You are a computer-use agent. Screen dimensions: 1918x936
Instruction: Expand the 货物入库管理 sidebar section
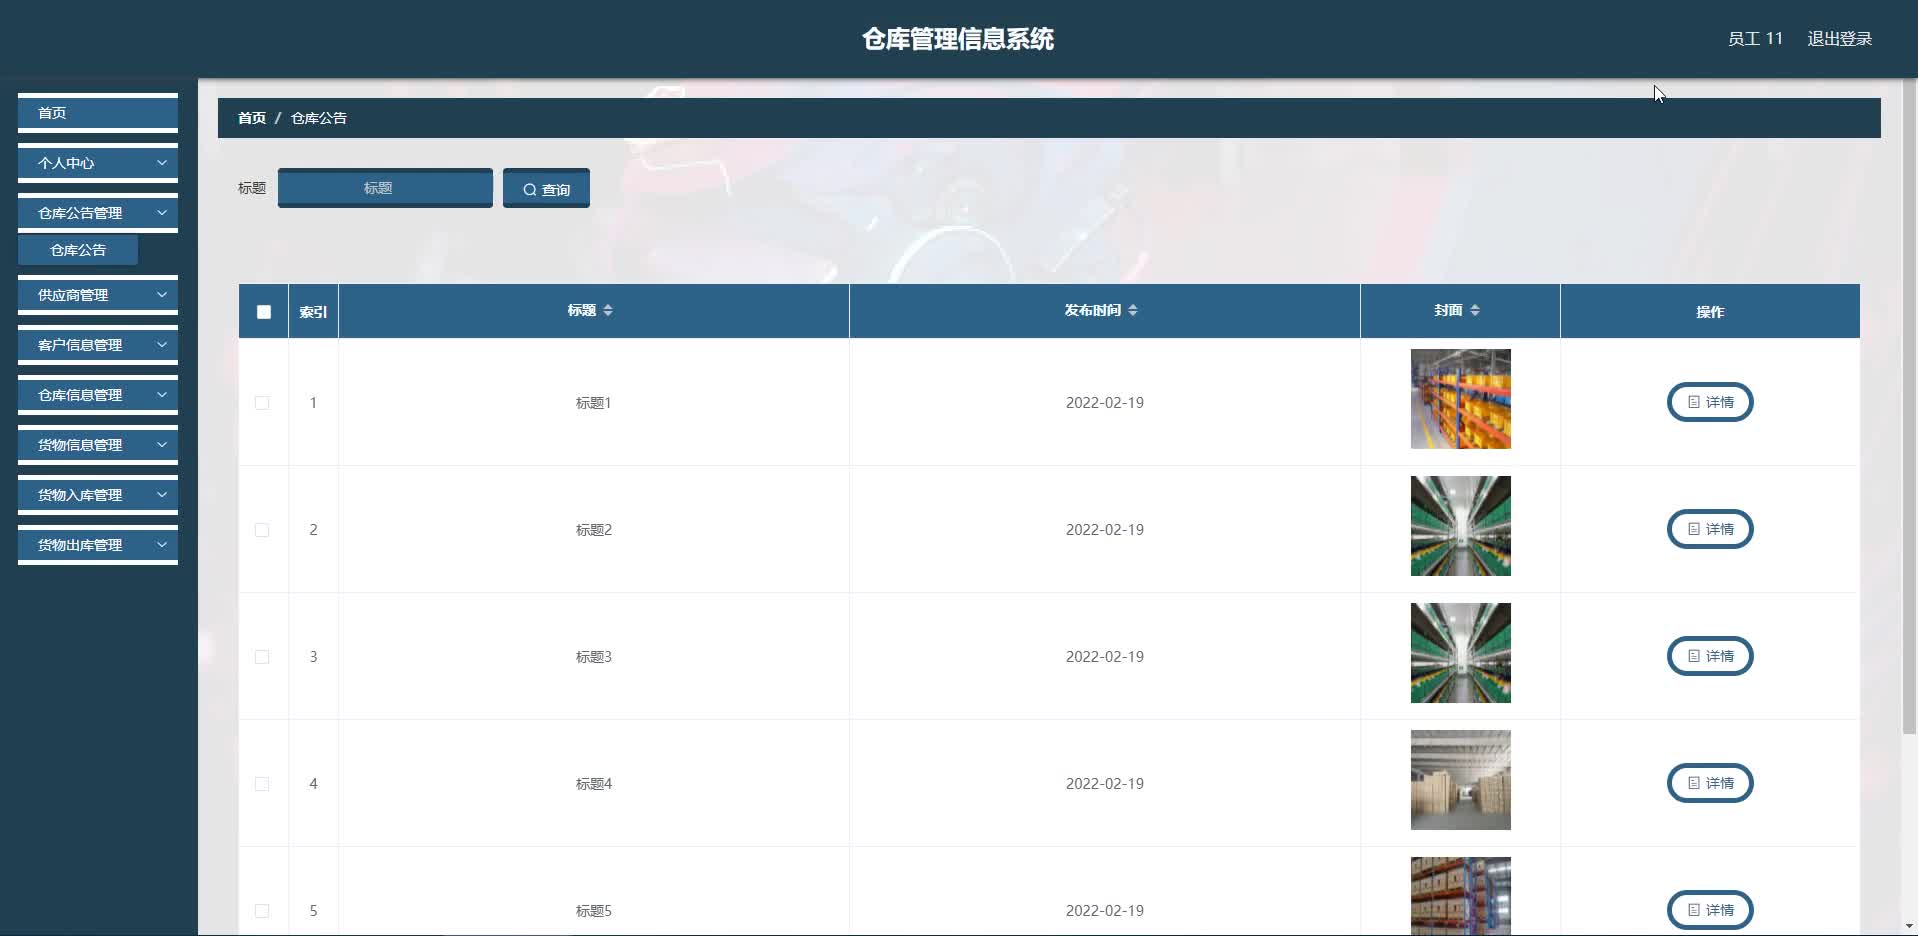tap(97, 494)
